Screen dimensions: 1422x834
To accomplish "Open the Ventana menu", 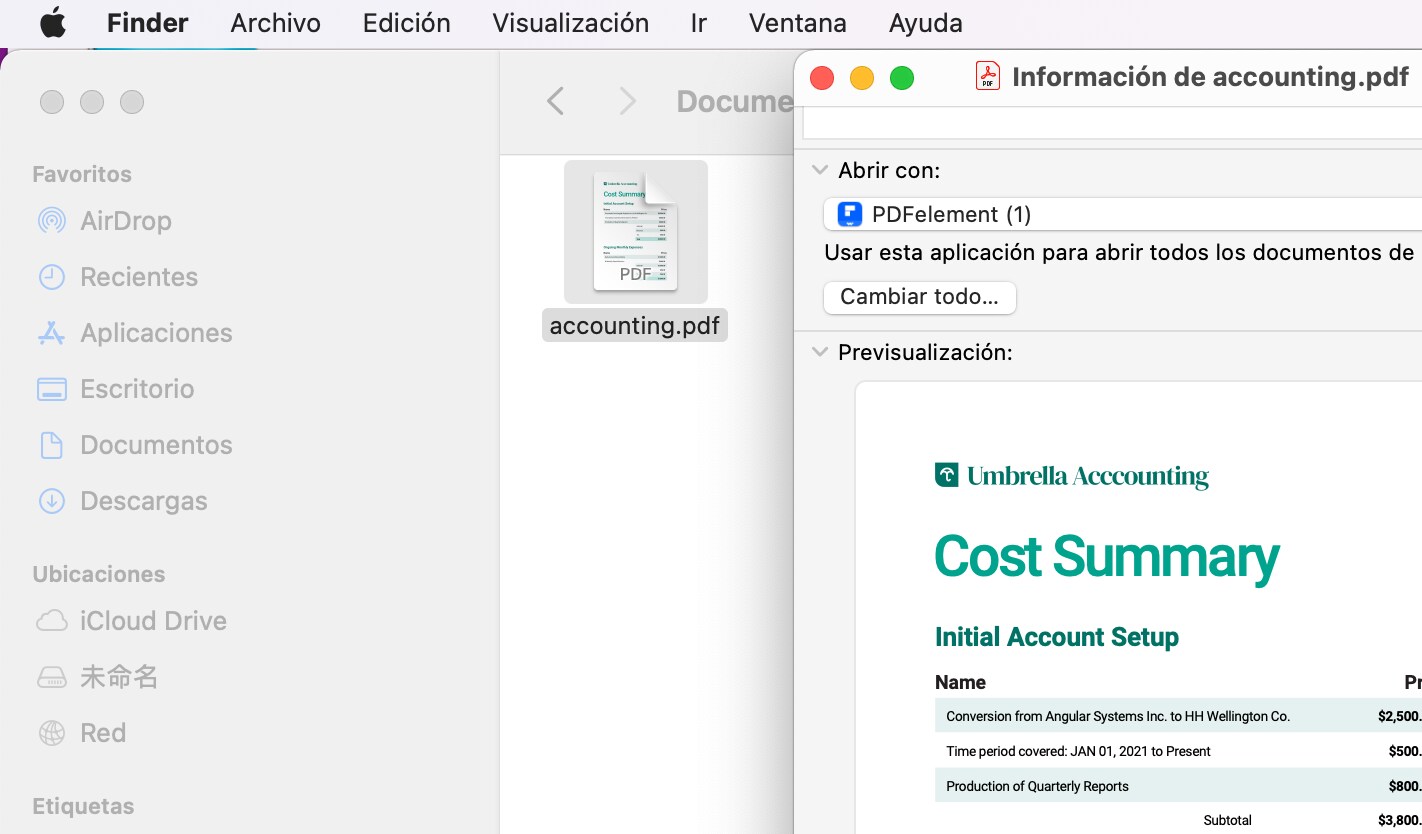I will coord(797,23).
